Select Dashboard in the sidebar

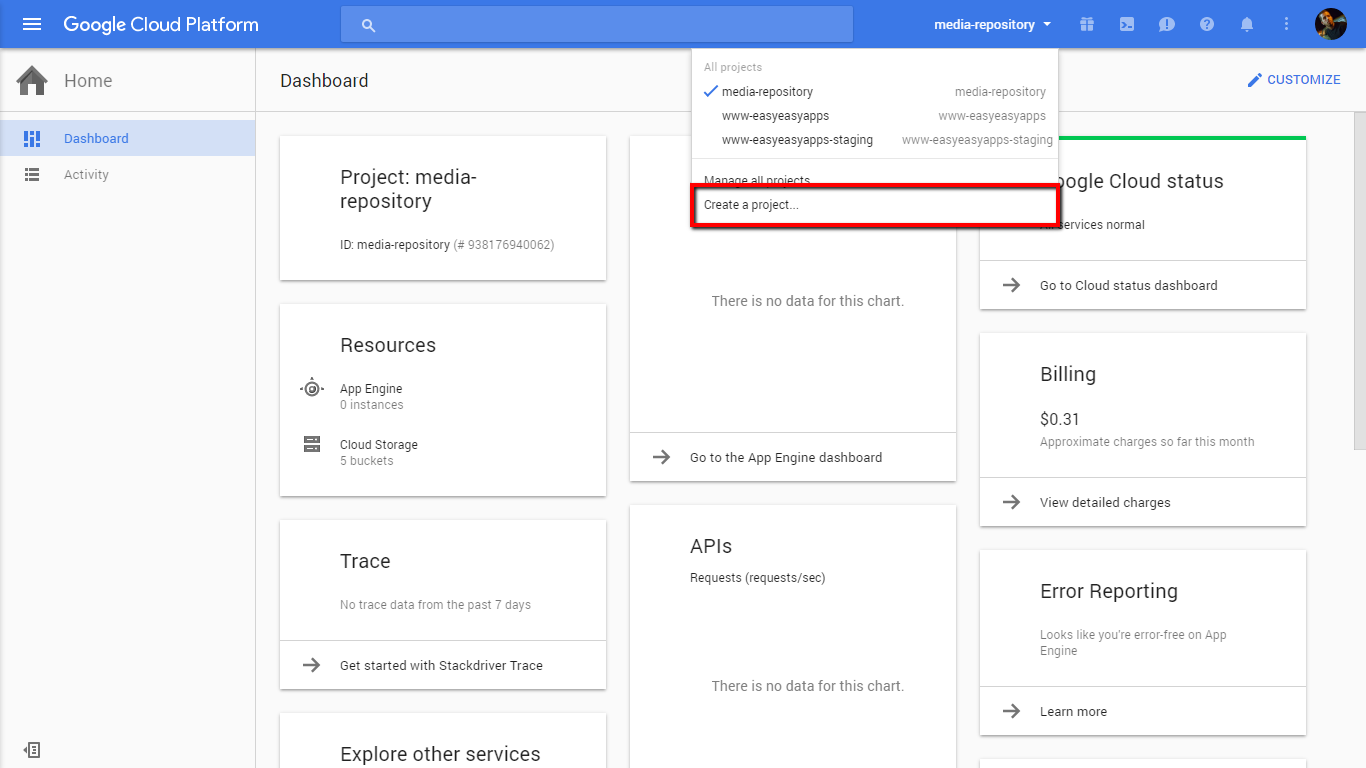point(96,139)
